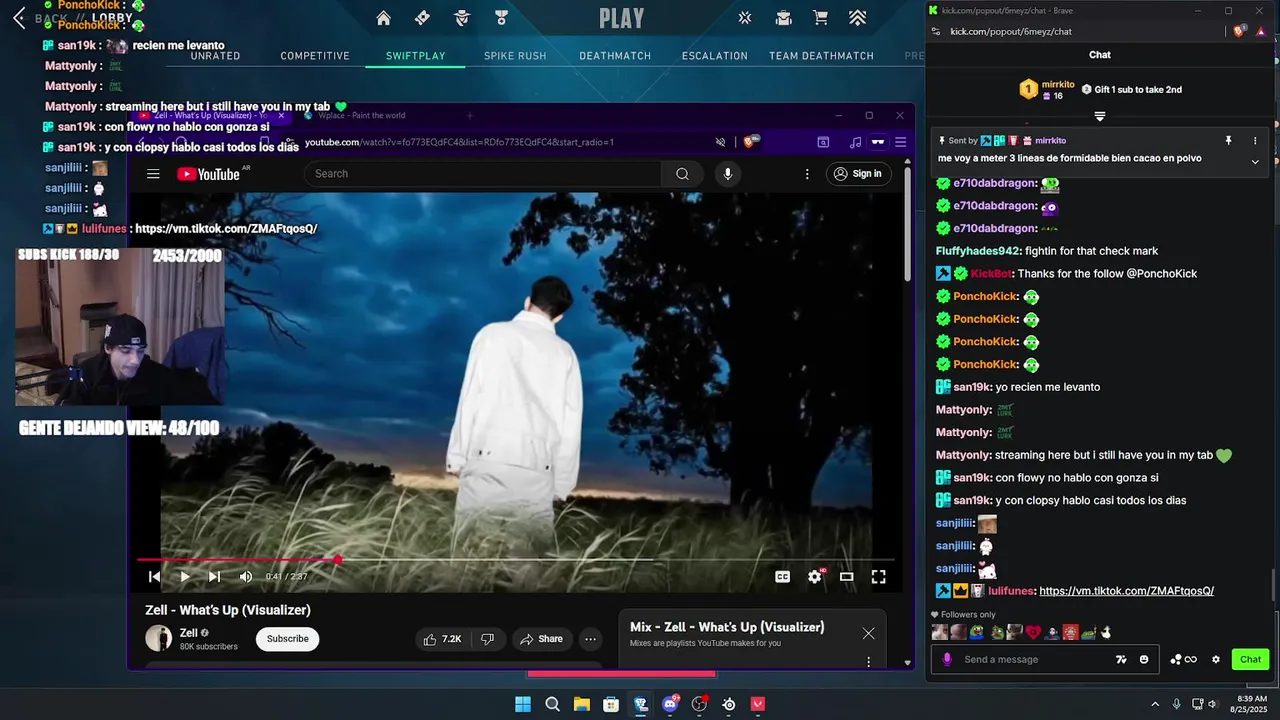The width and height of the screenshot is (1280, 720).
Task: Open File Explorer from taskbar
Action: pyautogui.click(x=581, y=704)
